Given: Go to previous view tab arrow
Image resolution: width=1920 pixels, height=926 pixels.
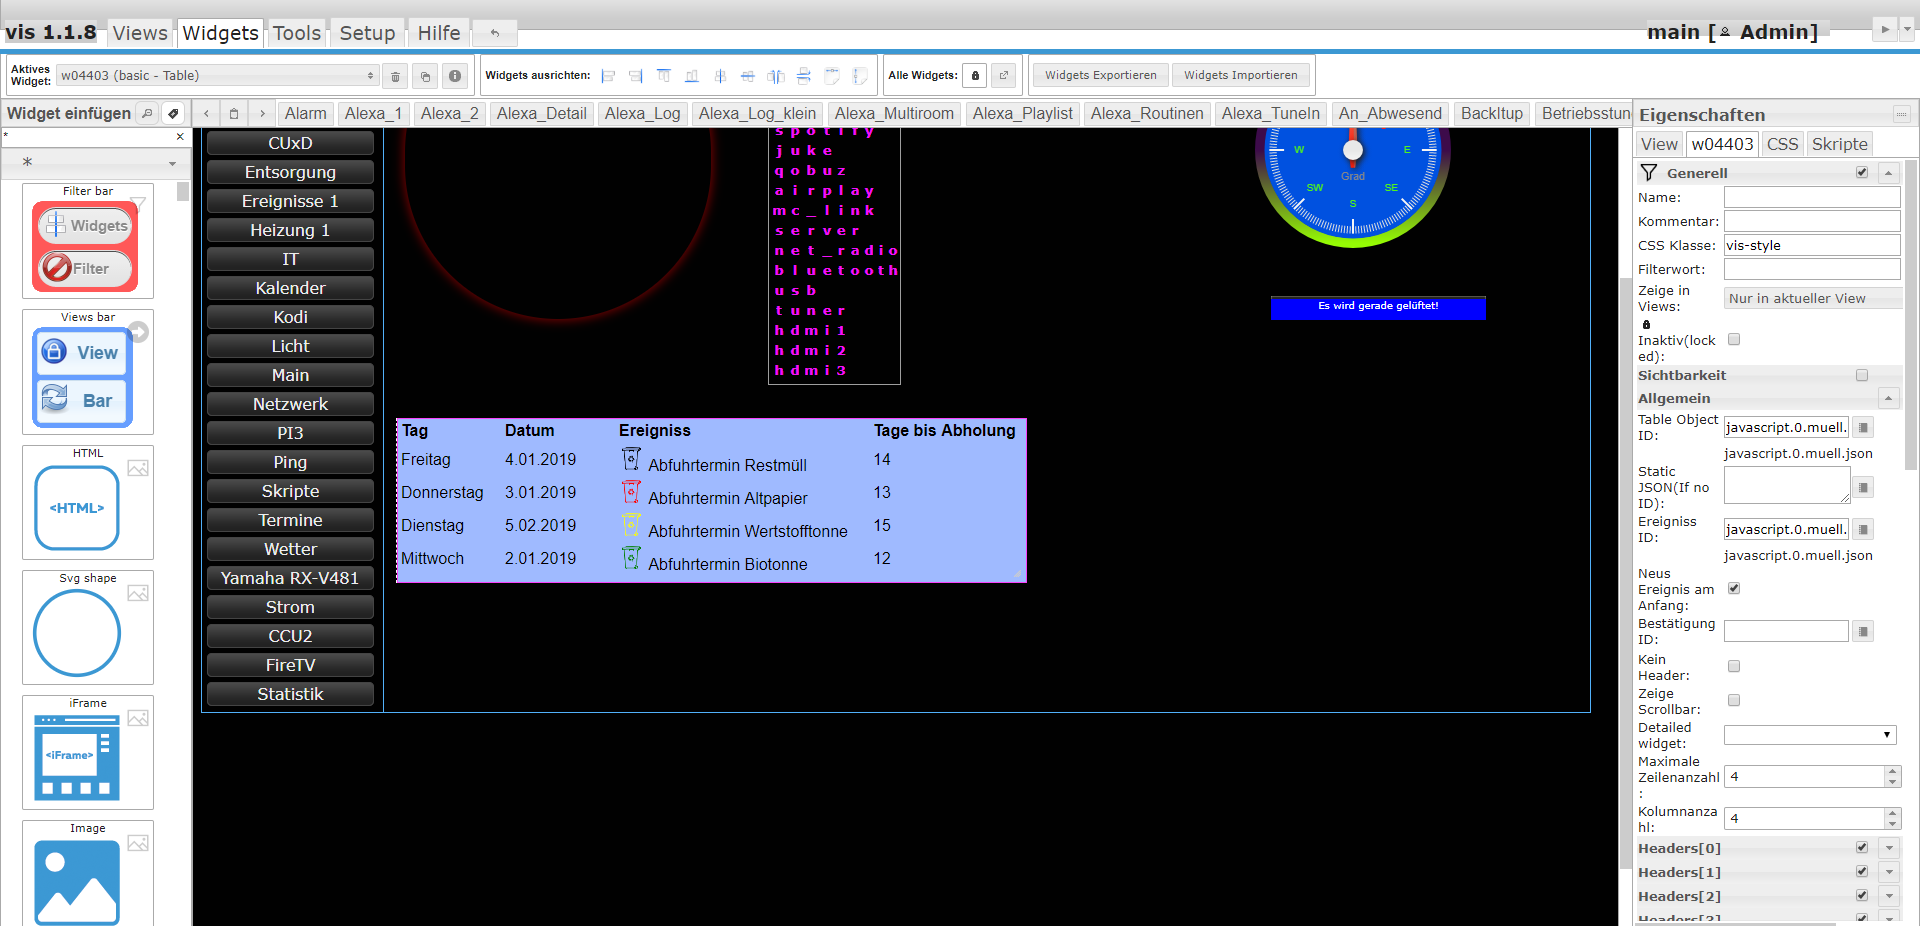Looking at the screenshot, I should click(x=207, y=114).
